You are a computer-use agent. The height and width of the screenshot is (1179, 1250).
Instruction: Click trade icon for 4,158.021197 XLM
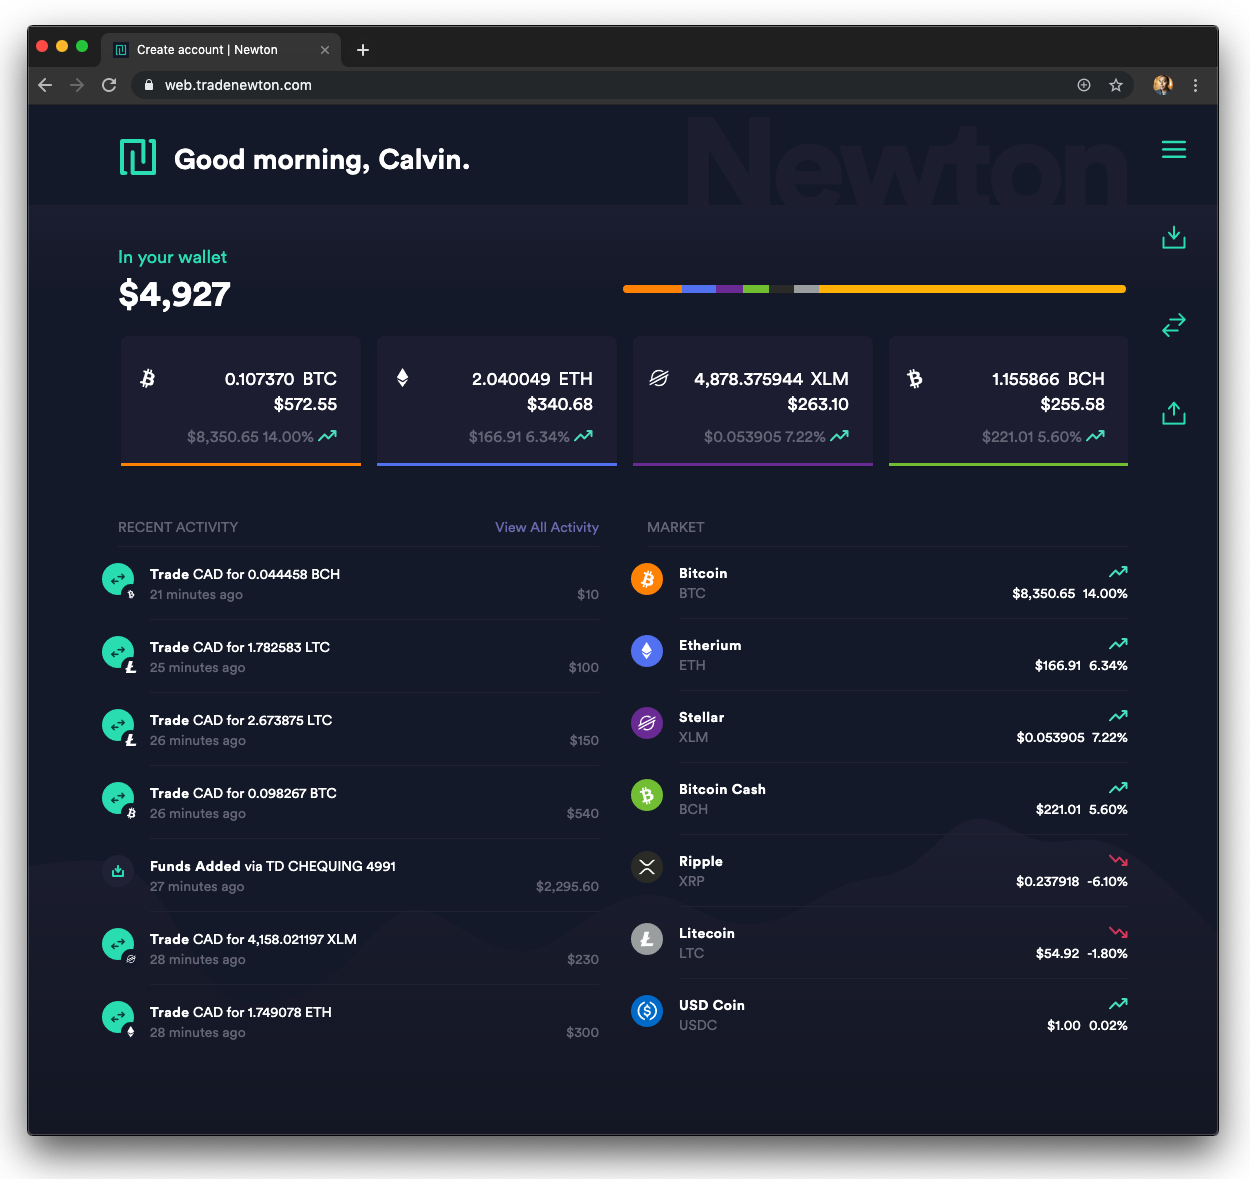click(118, 944)
